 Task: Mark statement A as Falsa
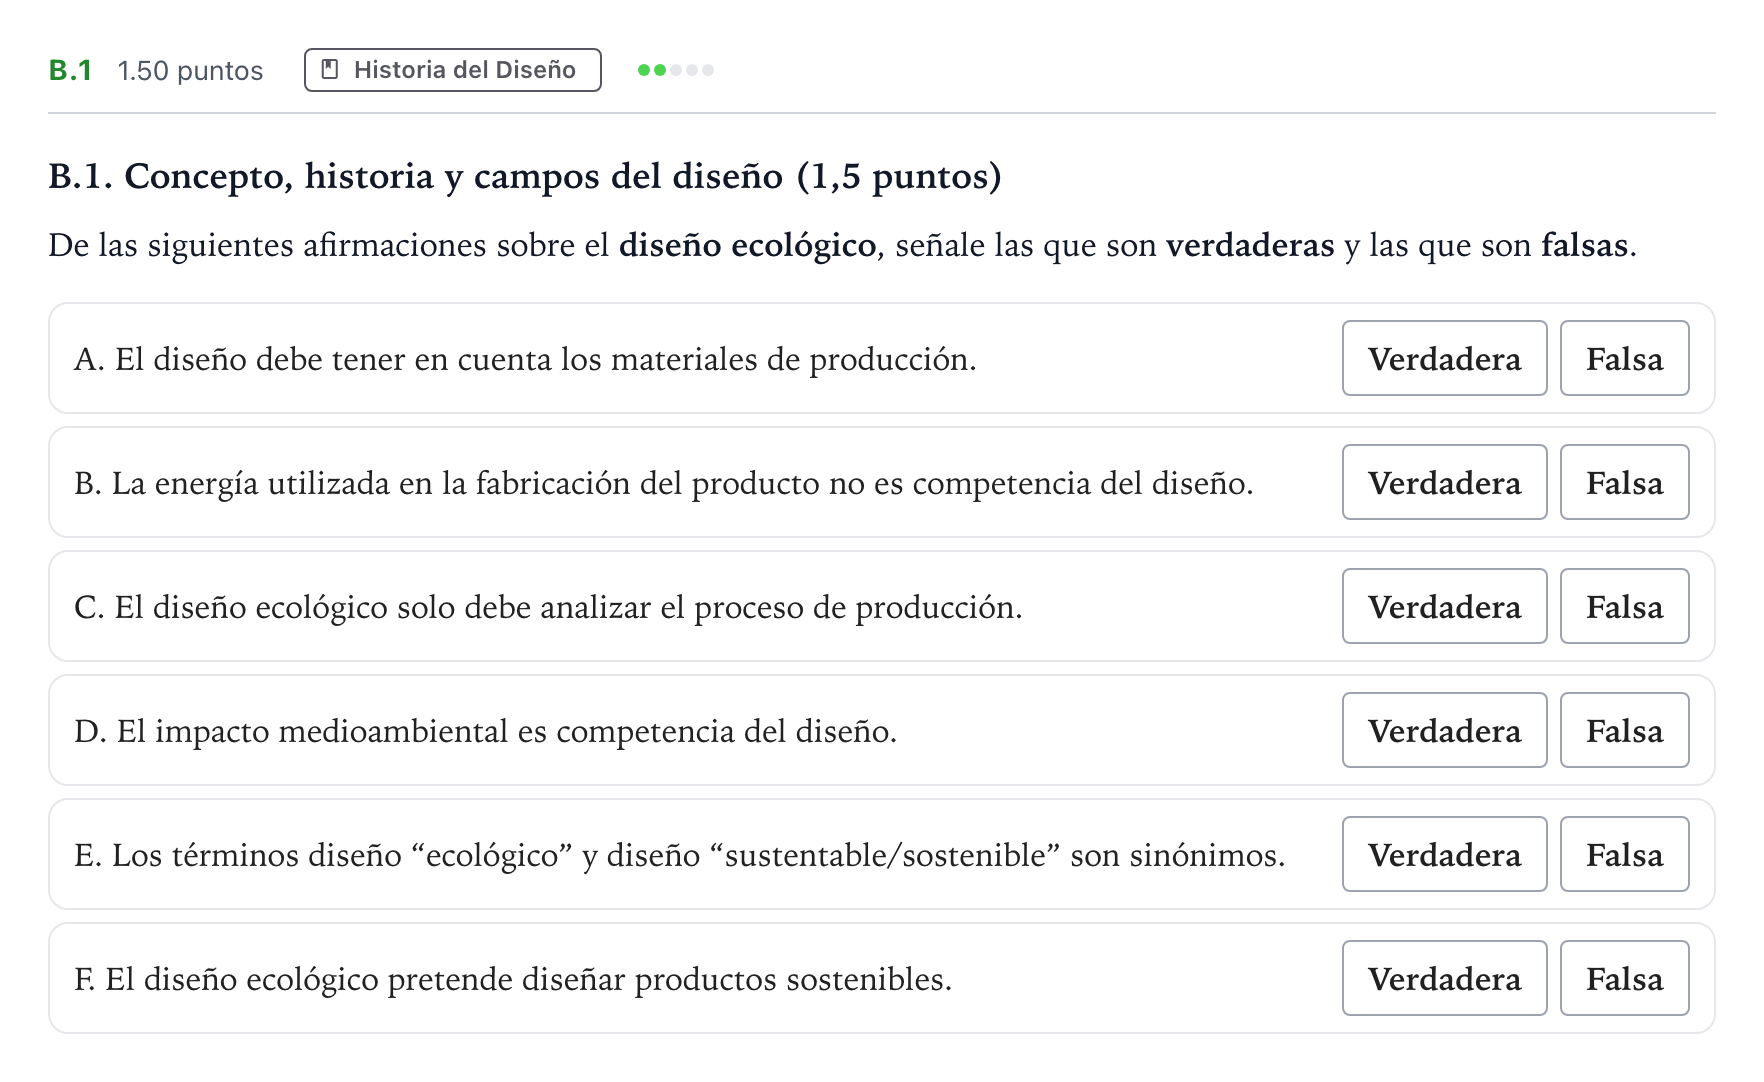[x=1624, y=358]
